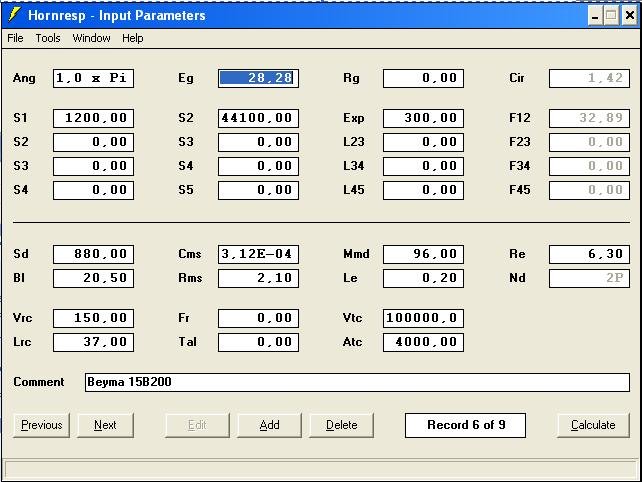Screen dimensions: 642x482
Task: Click the F12 field showing 32,89
Action: [589, 118]
